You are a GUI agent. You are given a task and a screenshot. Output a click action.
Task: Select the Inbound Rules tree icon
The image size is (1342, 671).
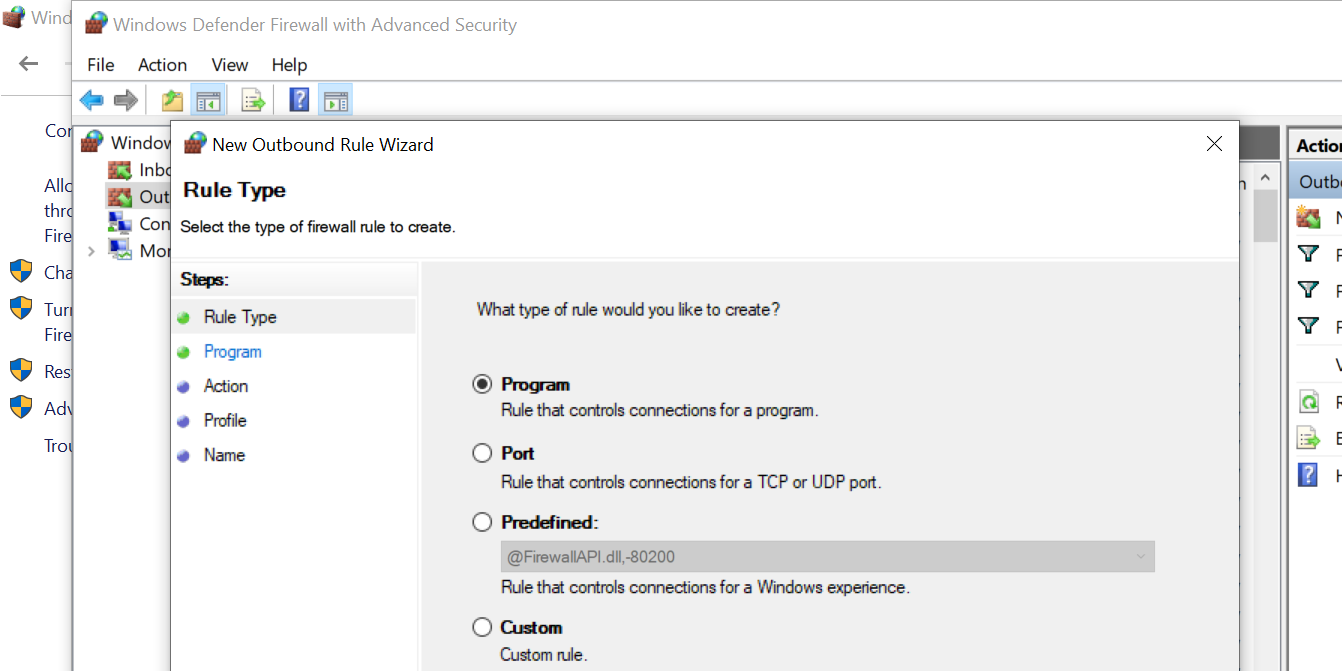[x=120, y=170]
